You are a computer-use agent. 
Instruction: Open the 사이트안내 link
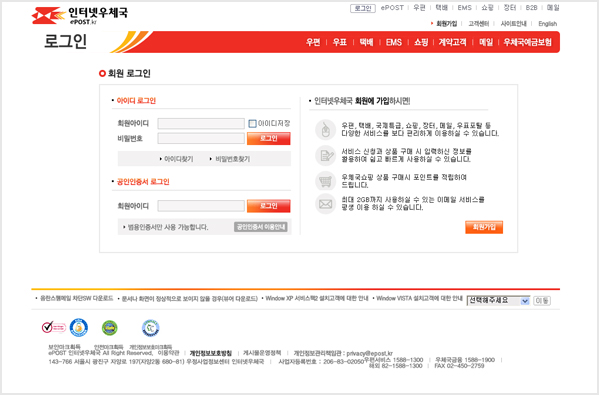coord(513,24)
